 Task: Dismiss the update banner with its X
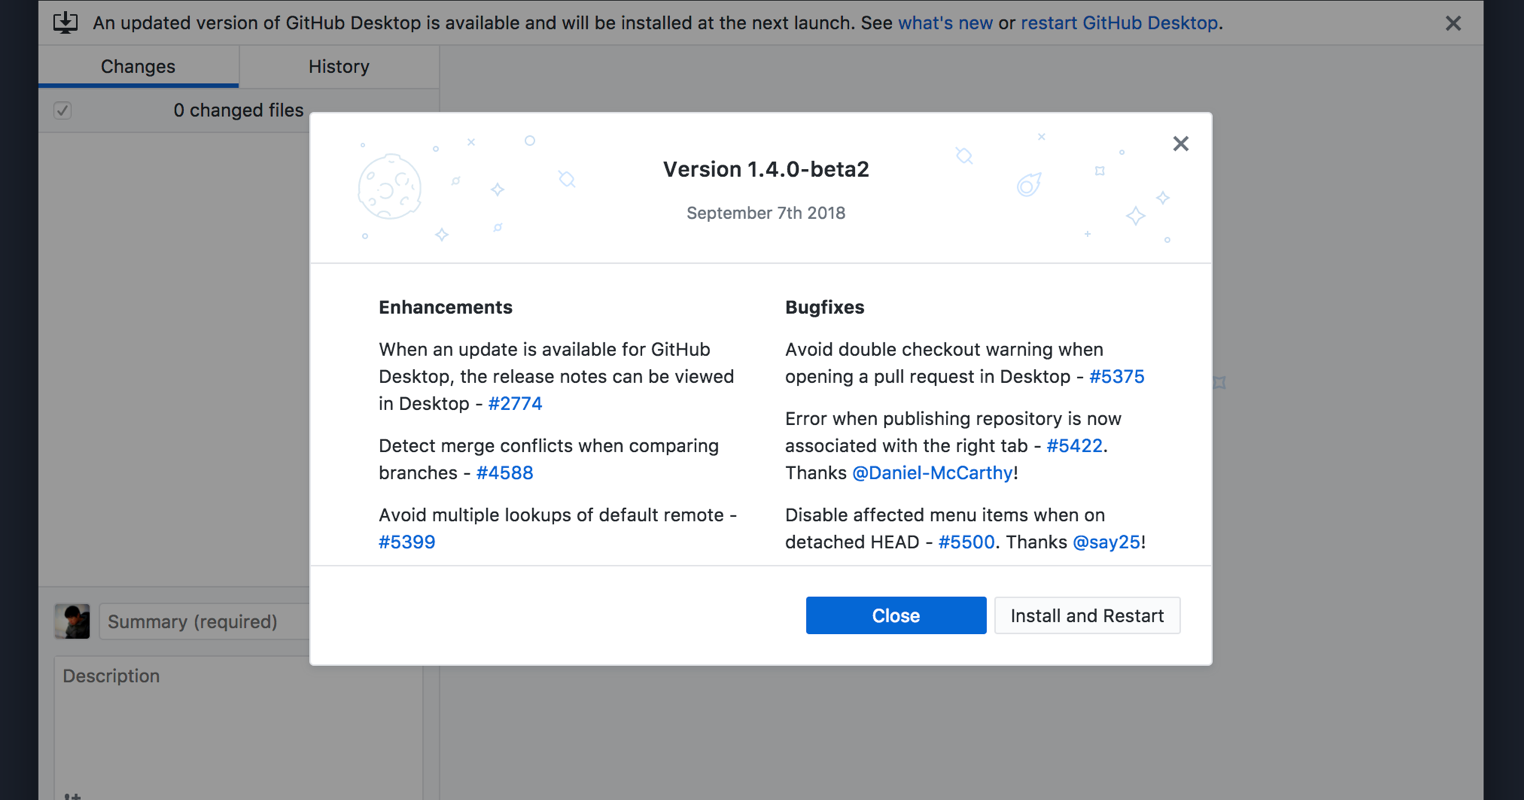1453,23
